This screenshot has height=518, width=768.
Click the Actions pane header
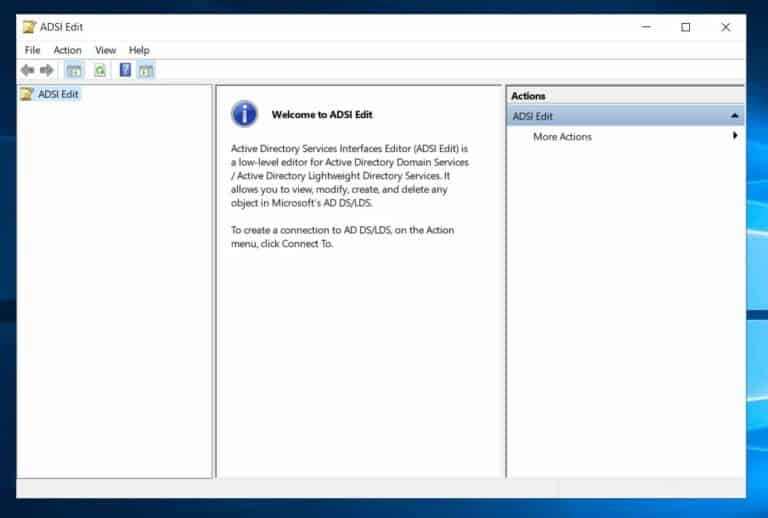[625, 96]
